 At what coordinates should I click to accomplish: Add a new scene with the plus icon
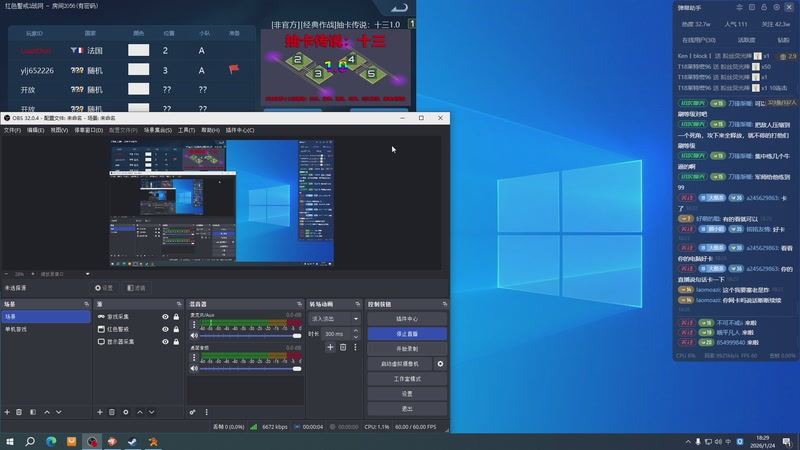click(x=7, y=412)
